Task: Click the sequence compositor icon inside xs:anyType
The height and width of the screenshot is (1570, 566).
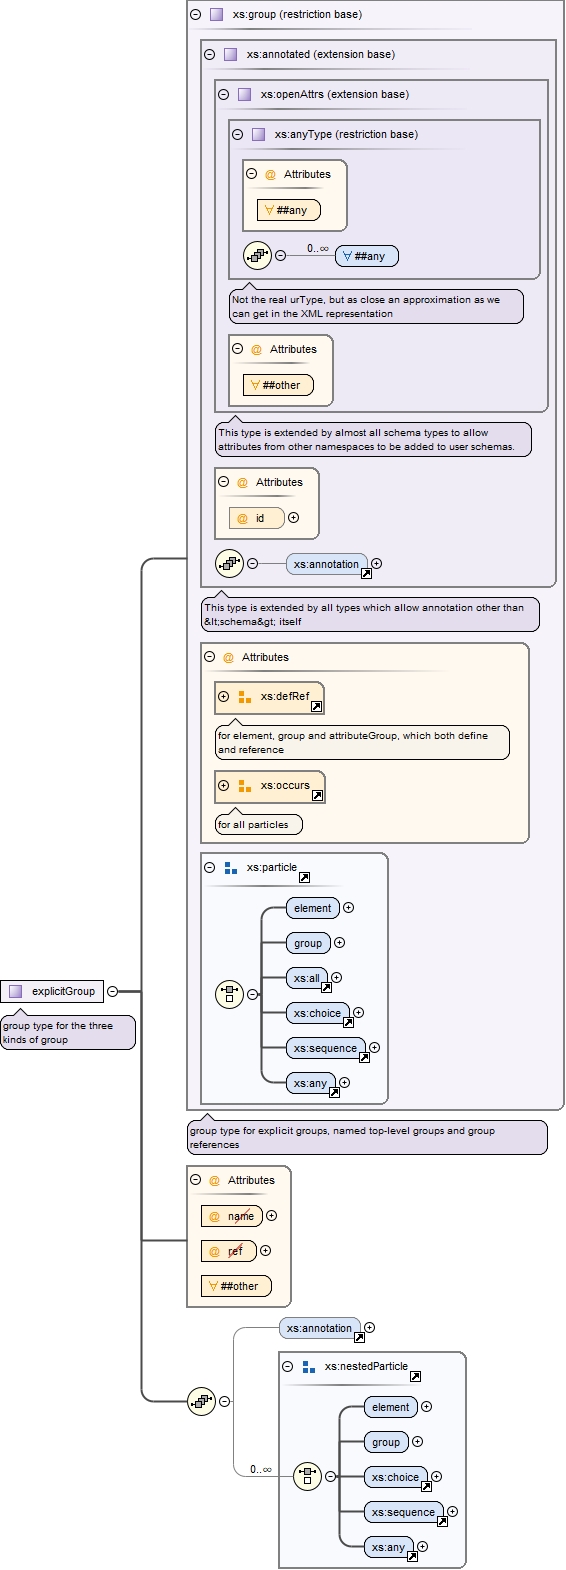Action: [257, 255]
